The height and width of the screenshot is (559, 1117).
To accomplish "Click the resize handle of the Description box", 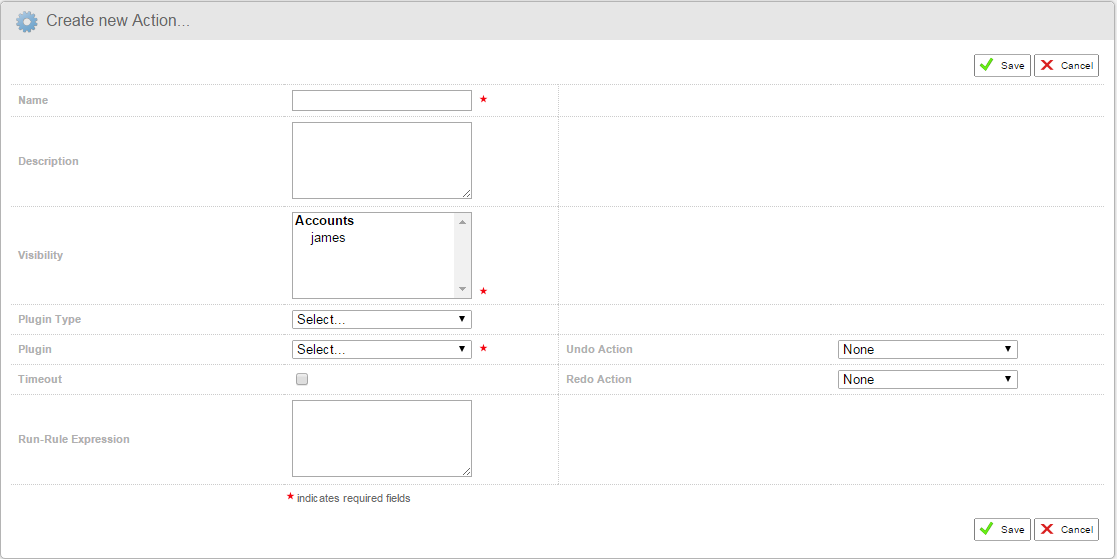I will (x=466, y=193).
